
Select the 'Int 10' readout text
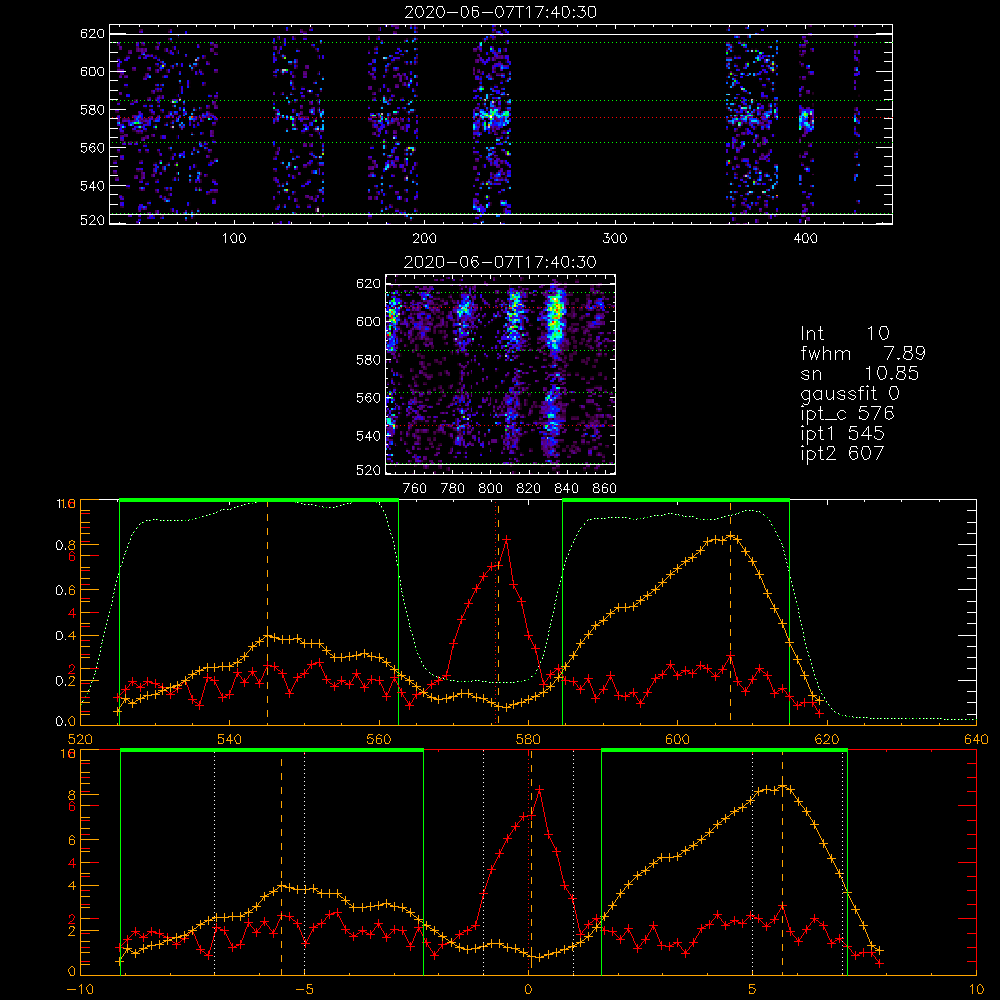[844, 334]
